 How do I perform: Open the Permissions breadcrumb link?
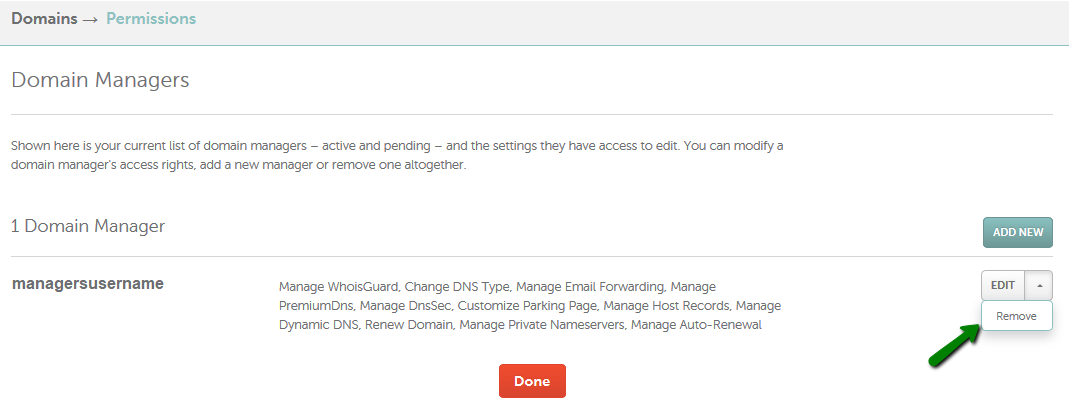[151, 19]
